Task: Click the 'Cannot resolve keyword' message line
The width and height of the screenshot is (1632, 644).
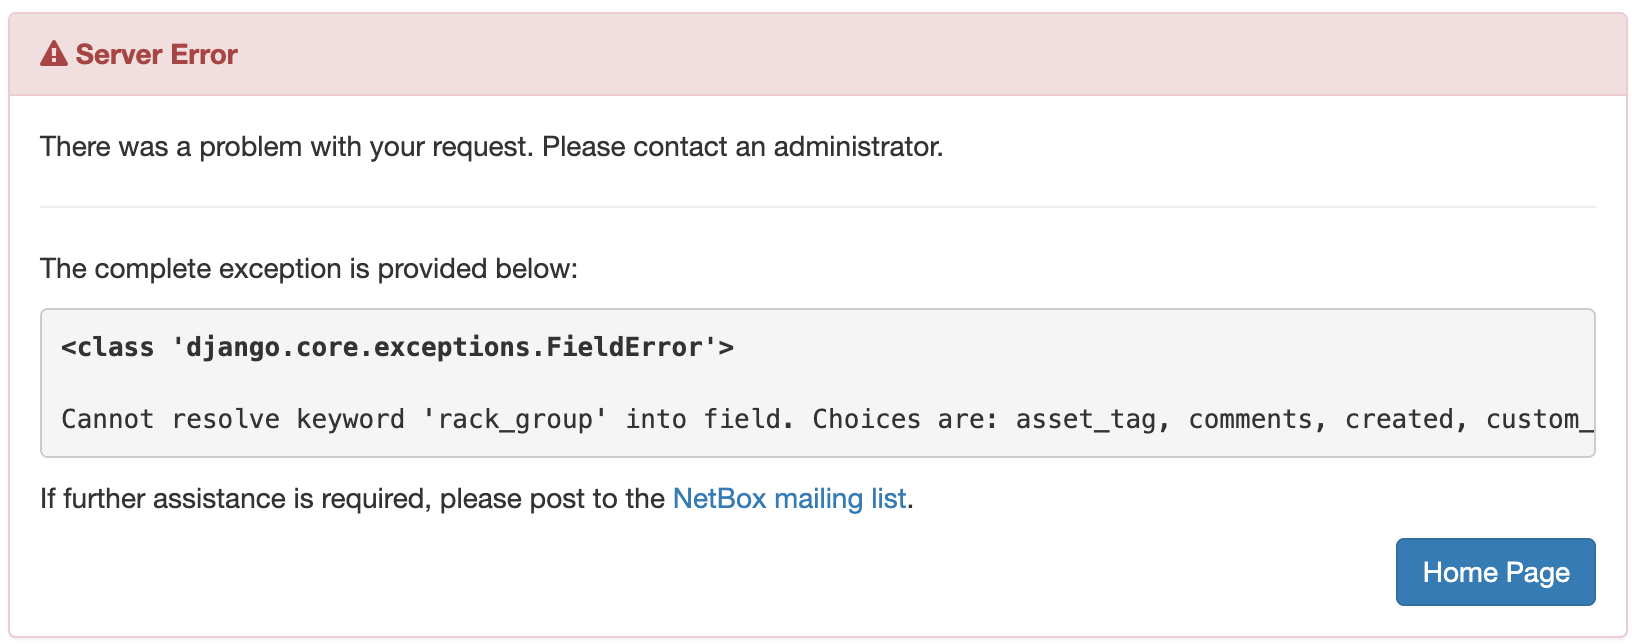Action: (x=826, y=419)
